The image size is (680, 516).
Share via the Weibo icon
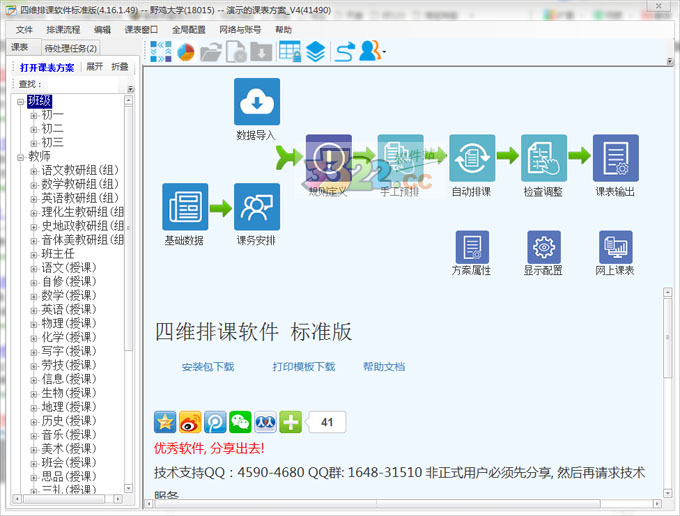190,422
